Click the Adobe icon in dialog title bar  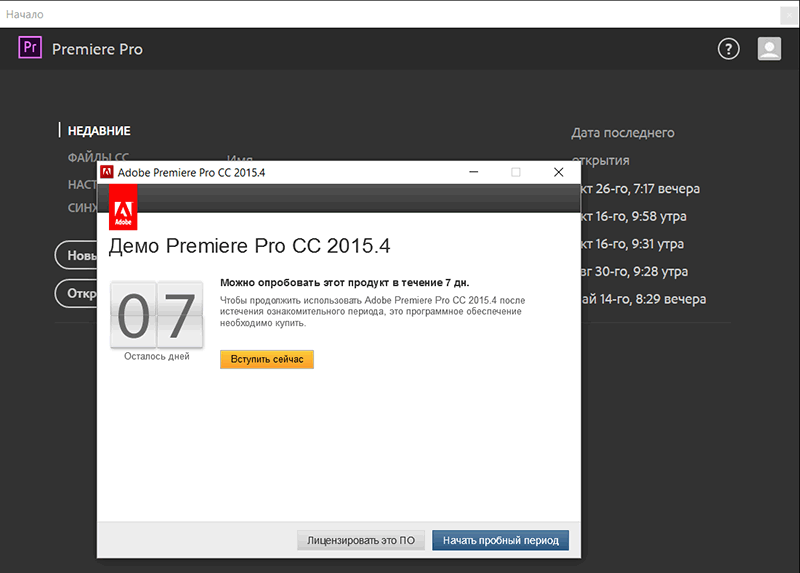coord(107,172)
